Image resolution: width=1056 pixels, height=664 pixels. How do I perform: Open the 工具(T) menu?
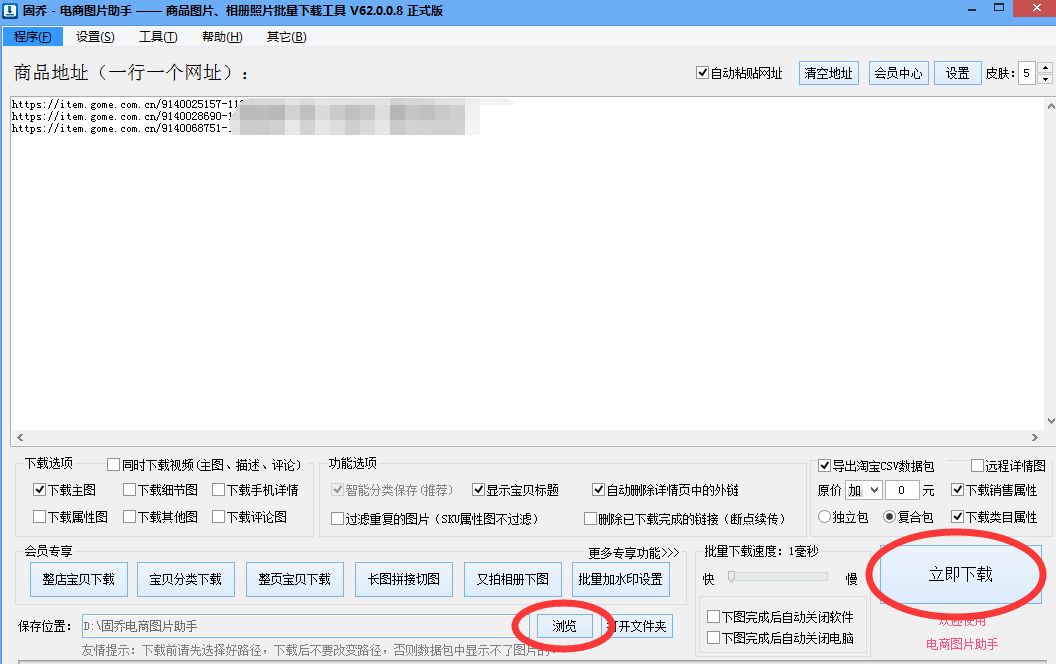click(158, 37)
